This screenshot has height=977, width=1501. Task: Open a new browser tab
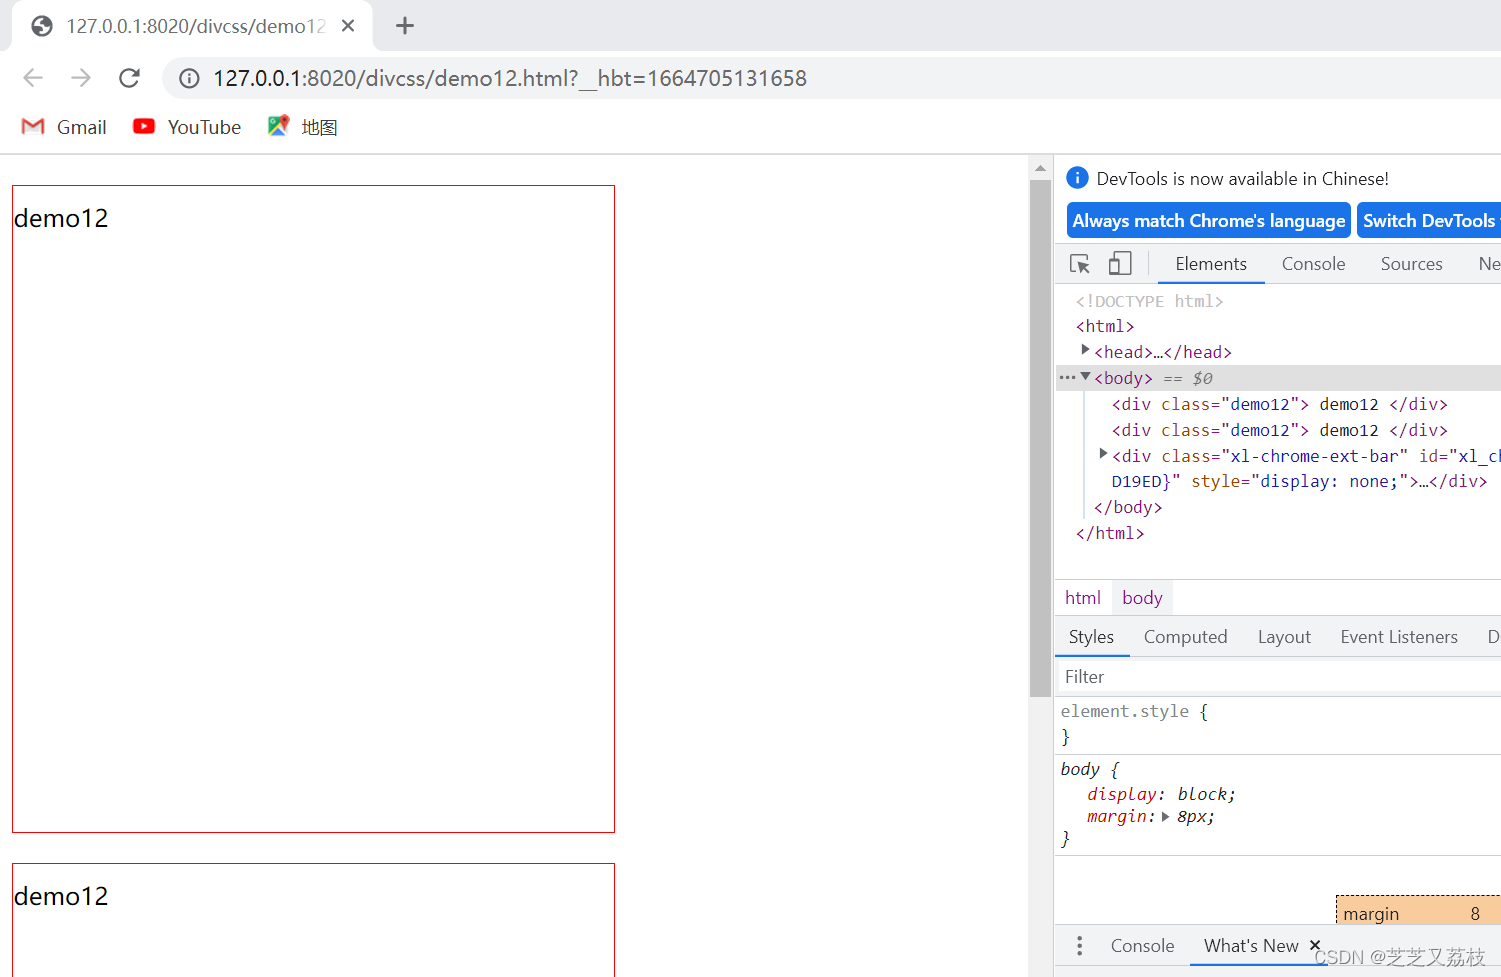click(405, 26)
